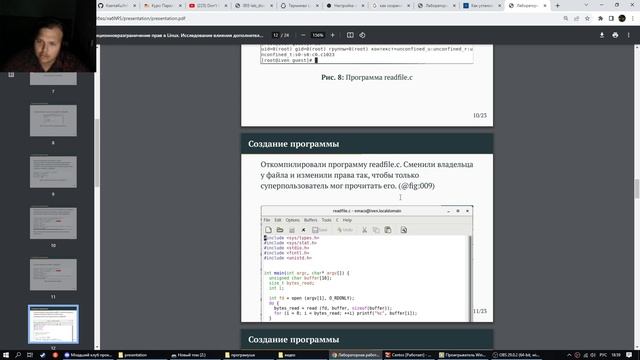Switch to the 'Терминал' tab
This screenshot has height=360, width=640.
(299, 6)
